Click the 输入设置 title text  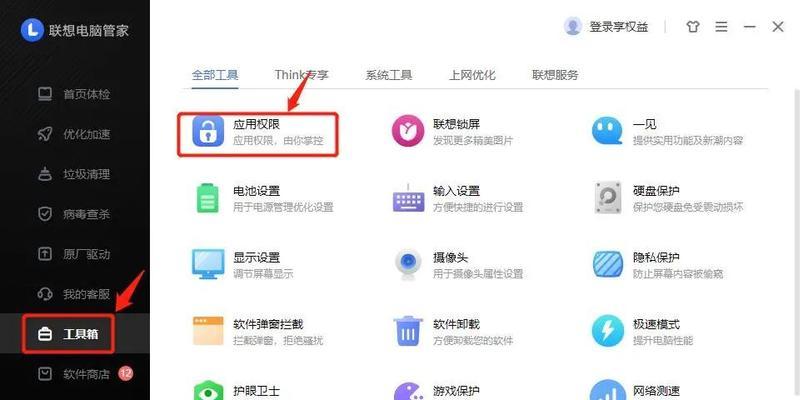457,191
